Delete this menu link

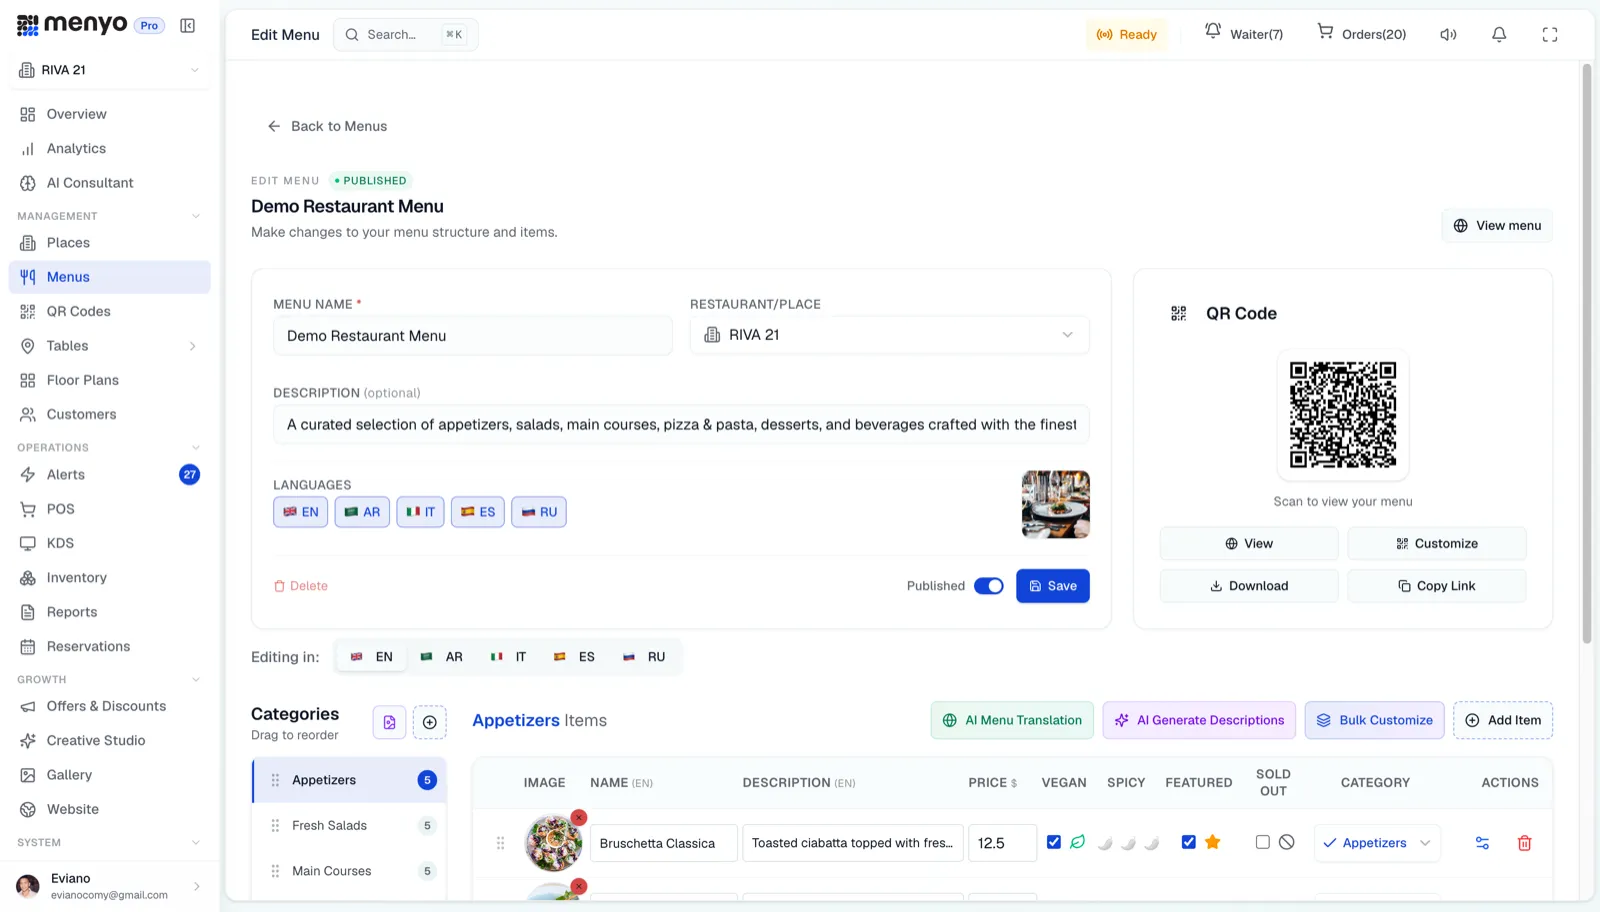tap(301, 586)
